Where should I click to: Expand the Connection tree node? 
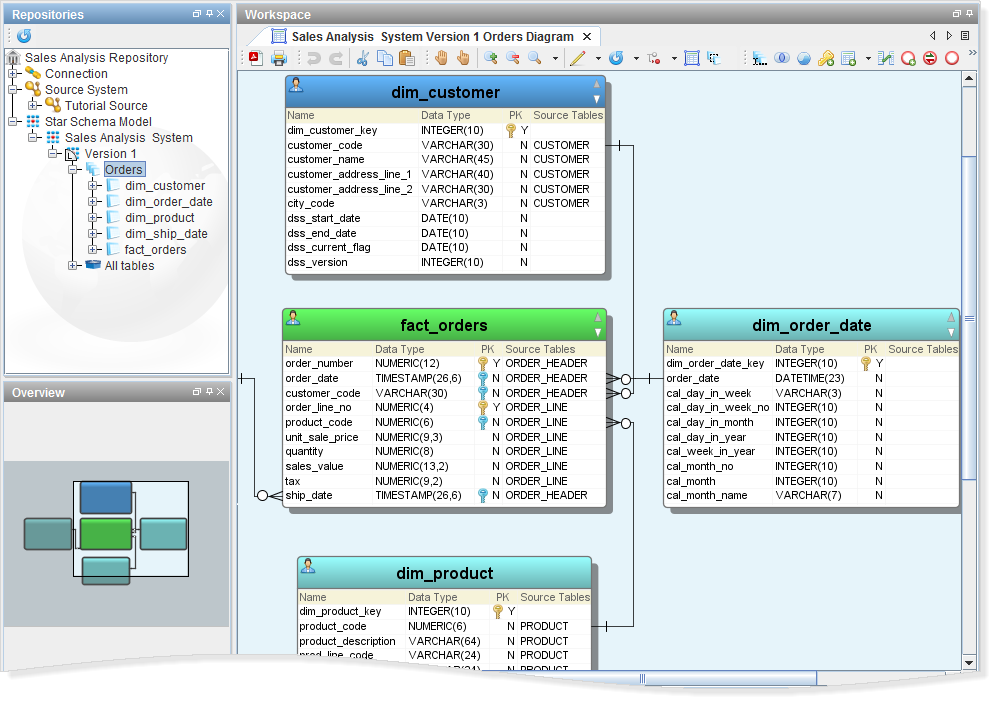(x=13, y=74)
